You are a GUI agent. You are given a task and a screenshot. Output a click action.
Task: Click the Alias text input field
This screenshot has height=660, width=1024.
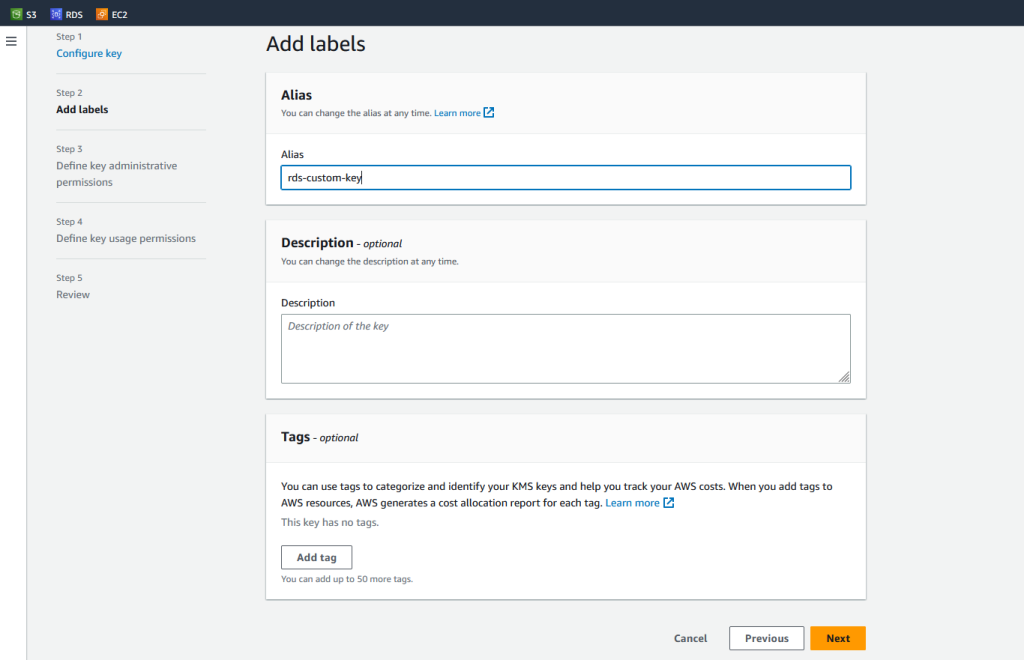click(565, 178)
